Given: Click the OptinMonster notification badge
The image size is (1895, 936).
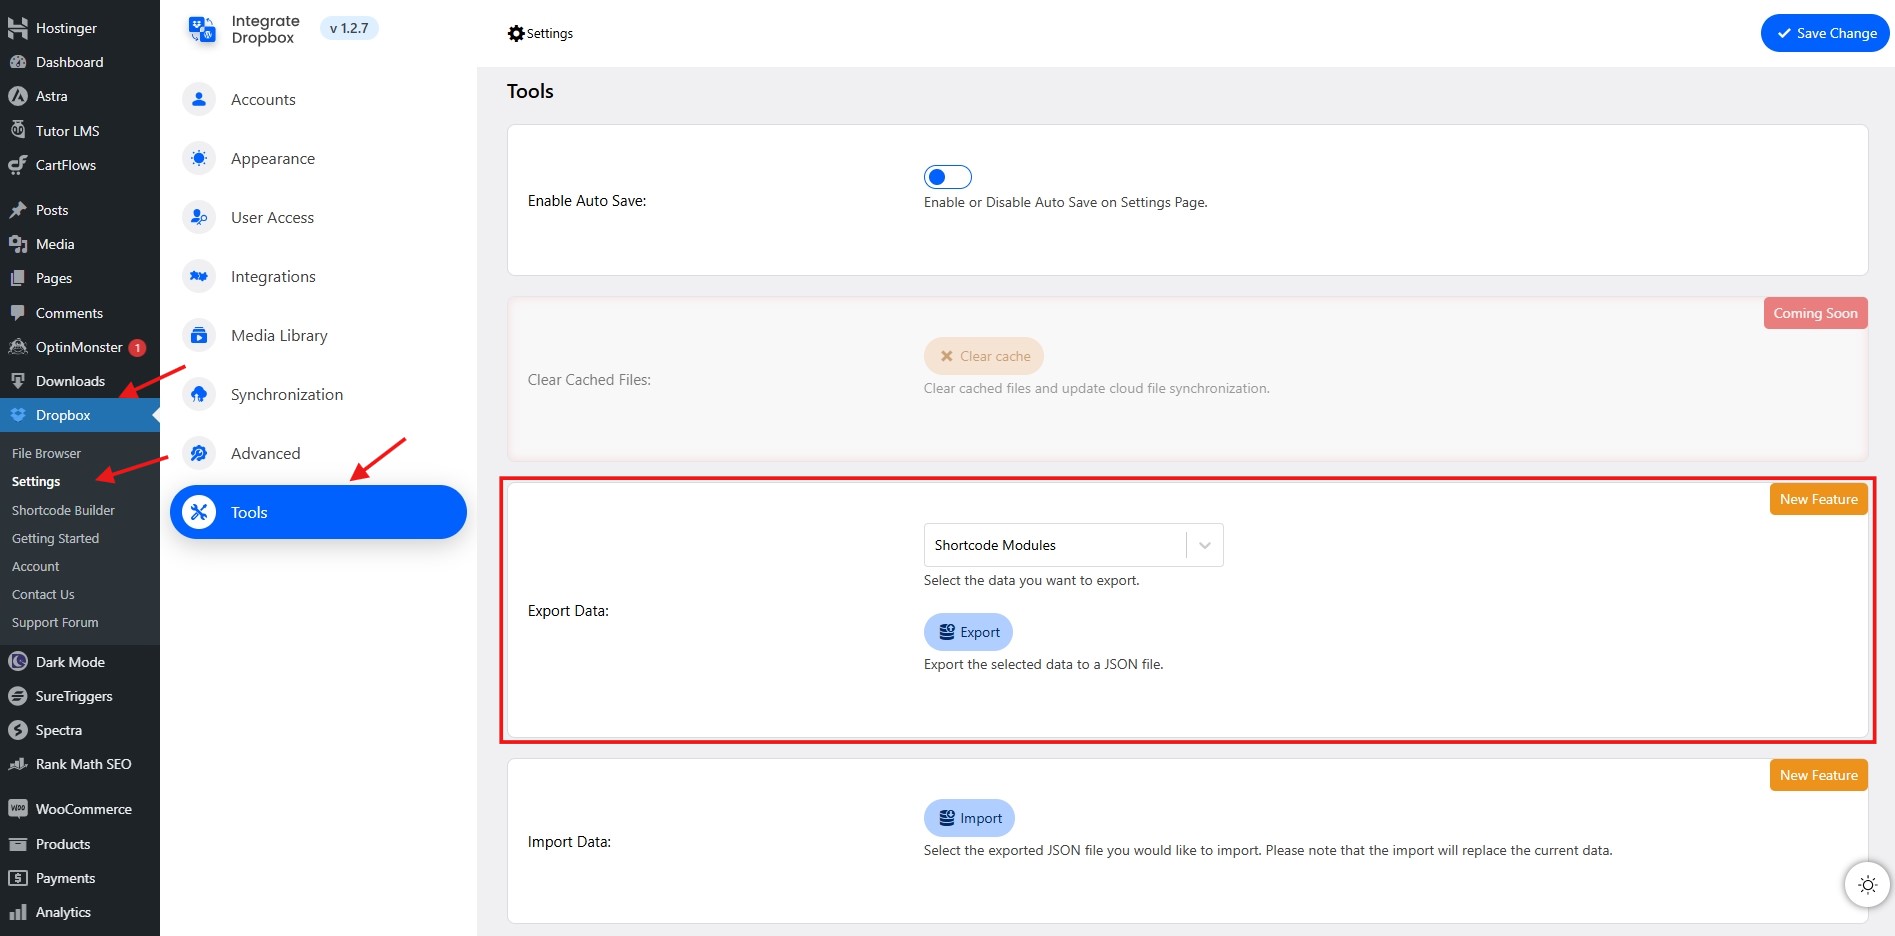Looking at the screenshot, I should coord(137,348).
